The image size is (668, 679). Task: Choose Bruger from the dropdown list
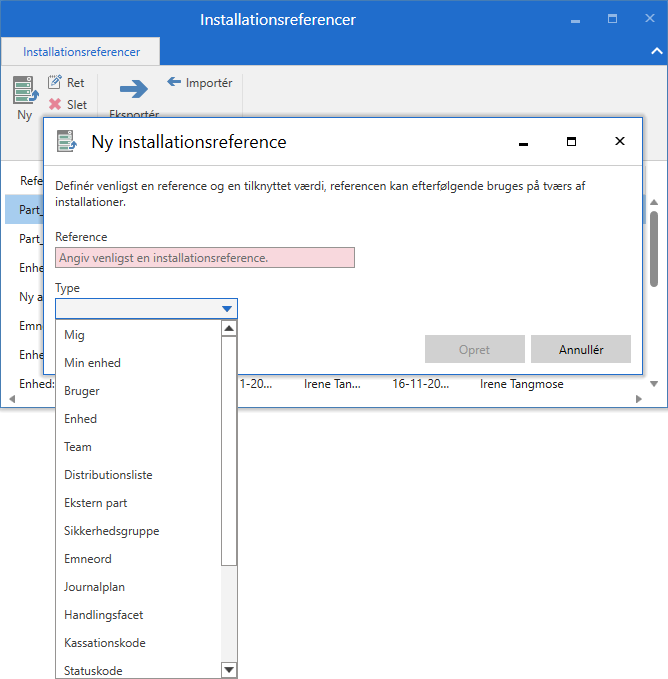(x=139, y=391)
